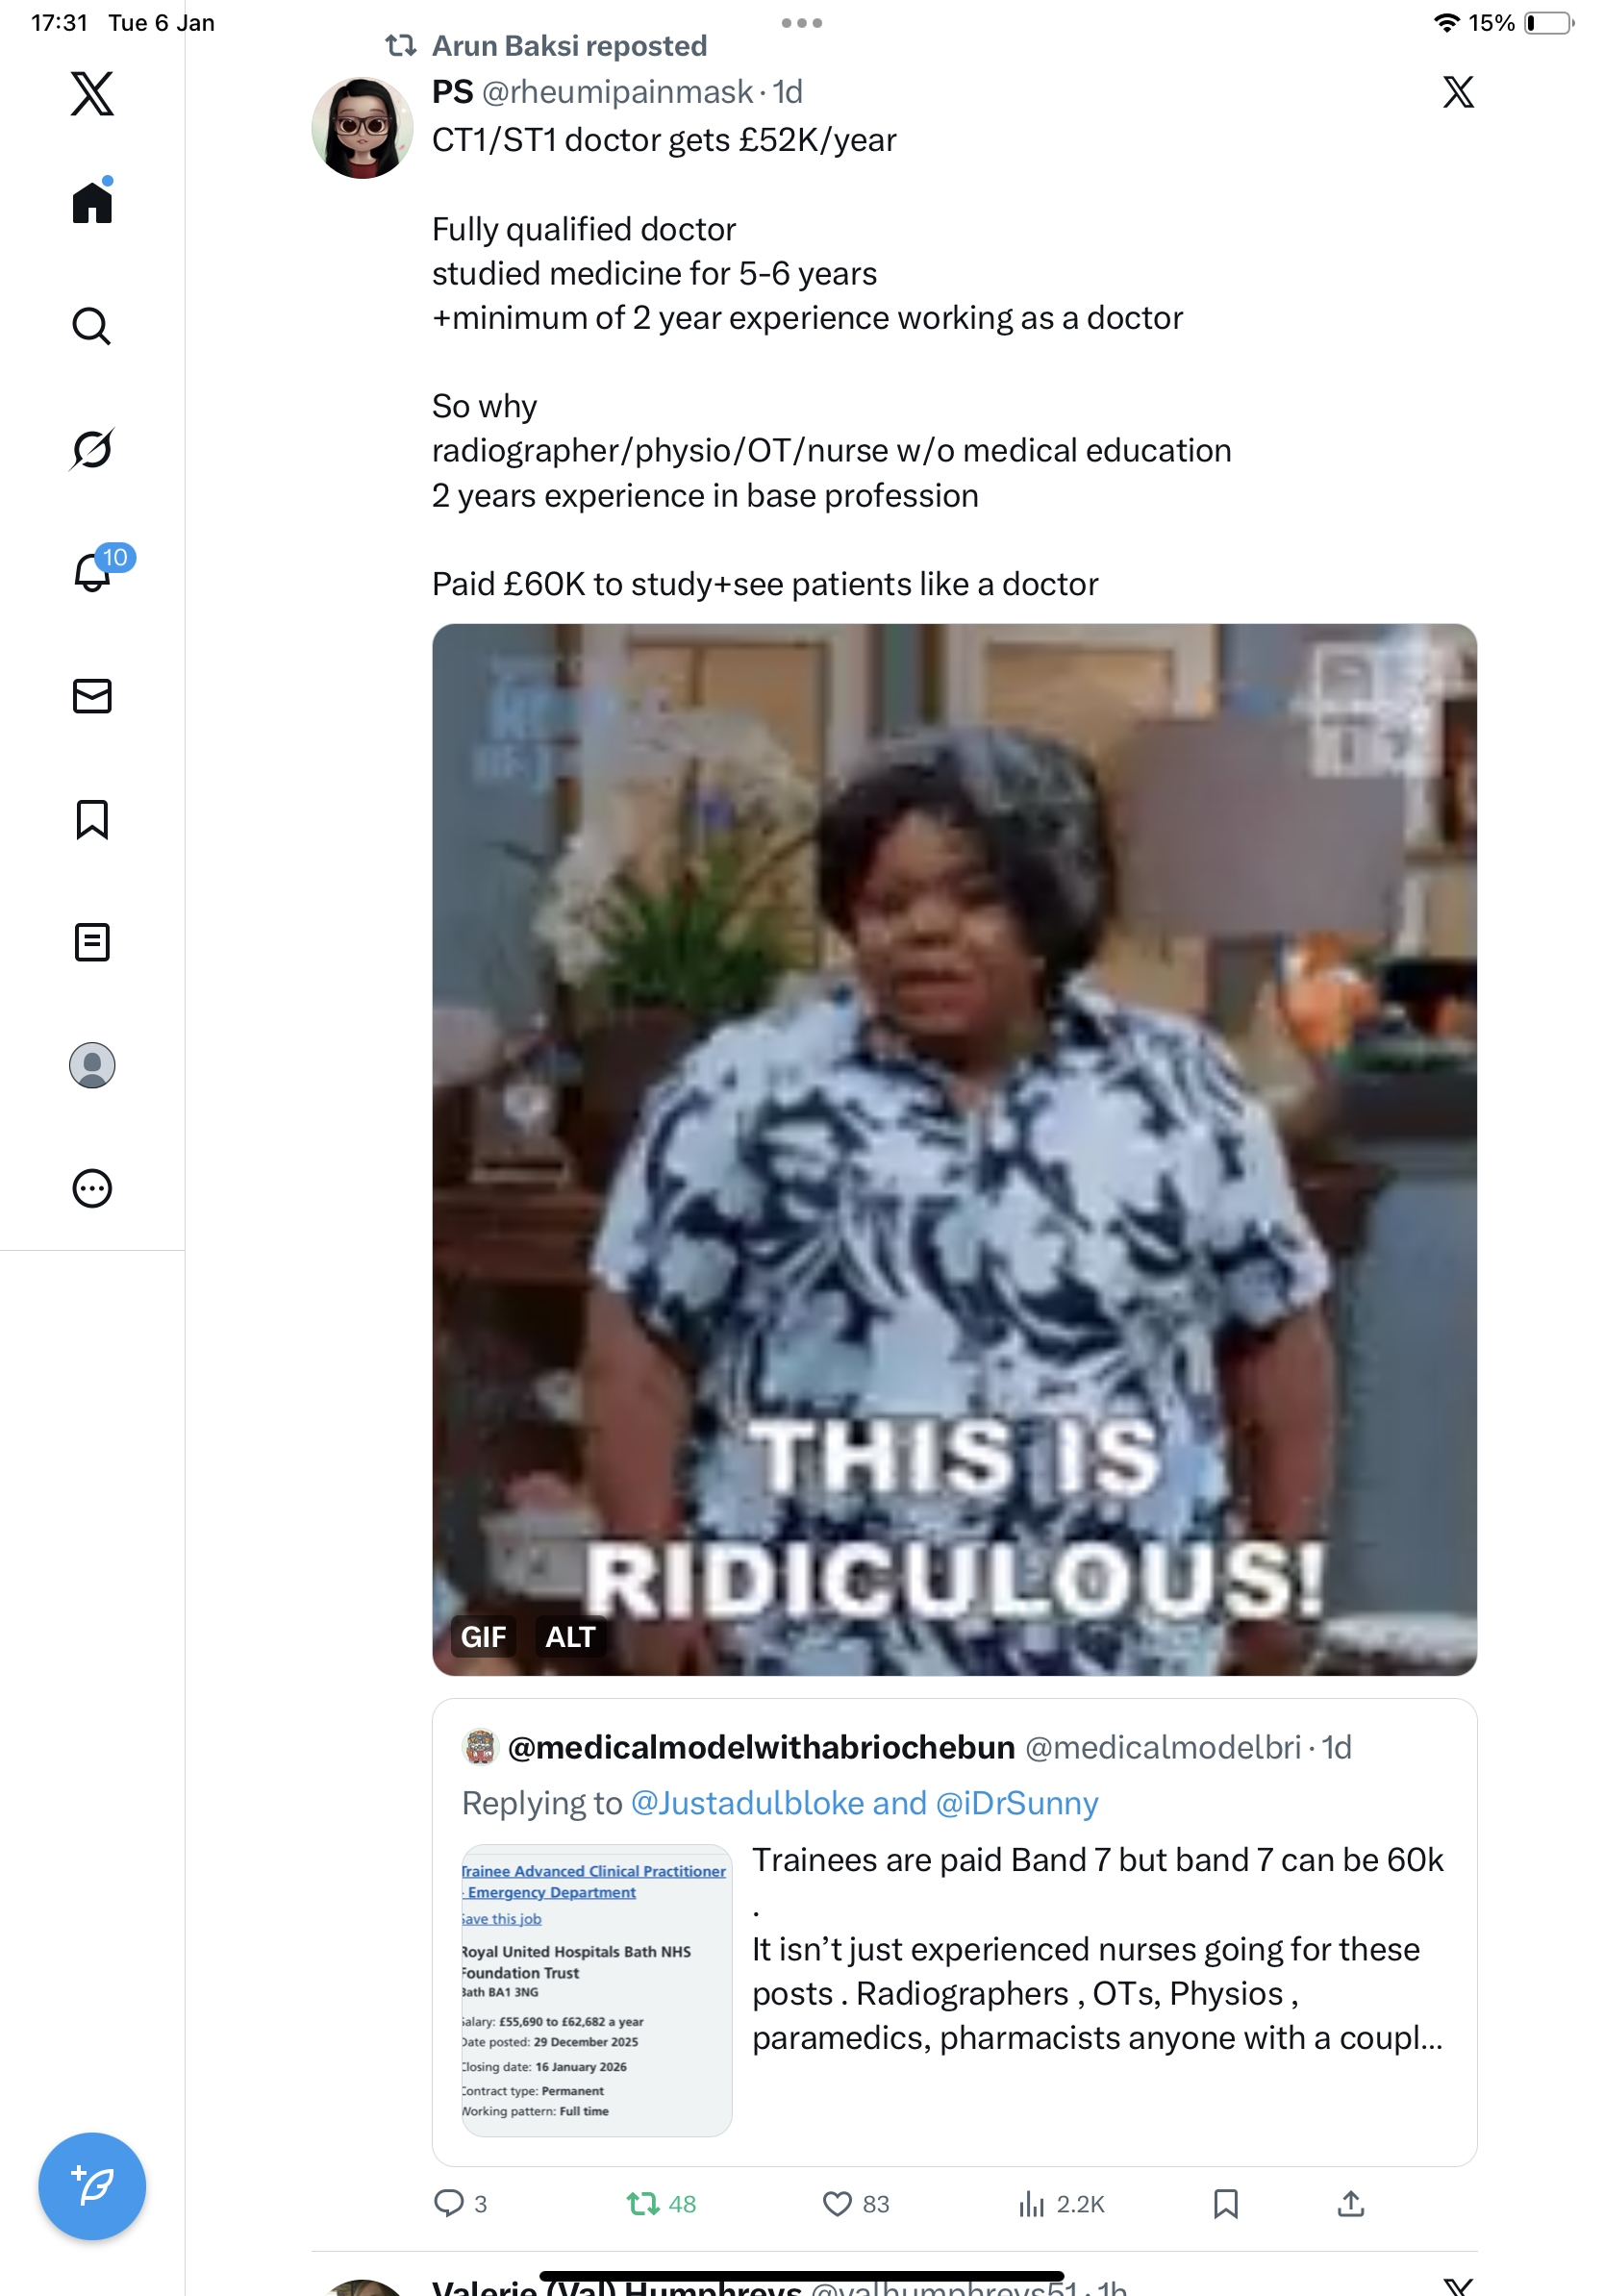Open the share menu of the post
Screen dimensions: 1604x2296
click(1350, 2203)
